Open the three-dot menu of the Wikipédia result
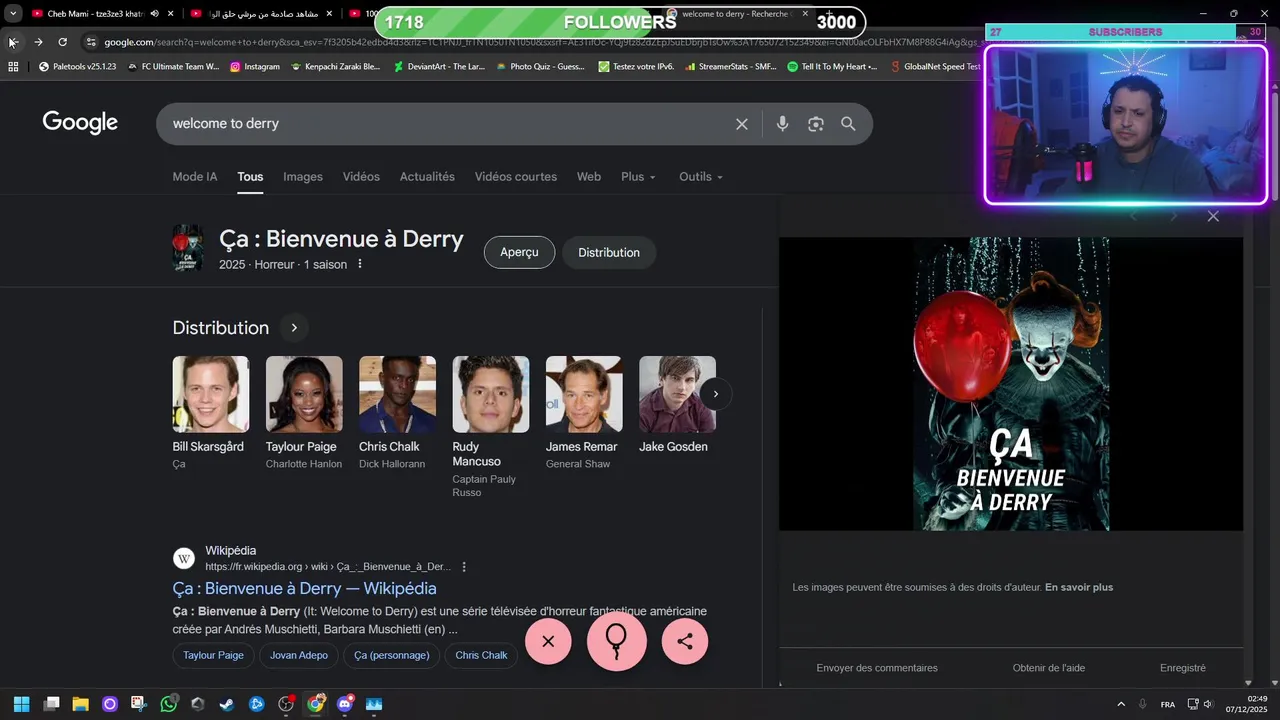This screenshot has width=1280, height=720. tap(464, 567)
